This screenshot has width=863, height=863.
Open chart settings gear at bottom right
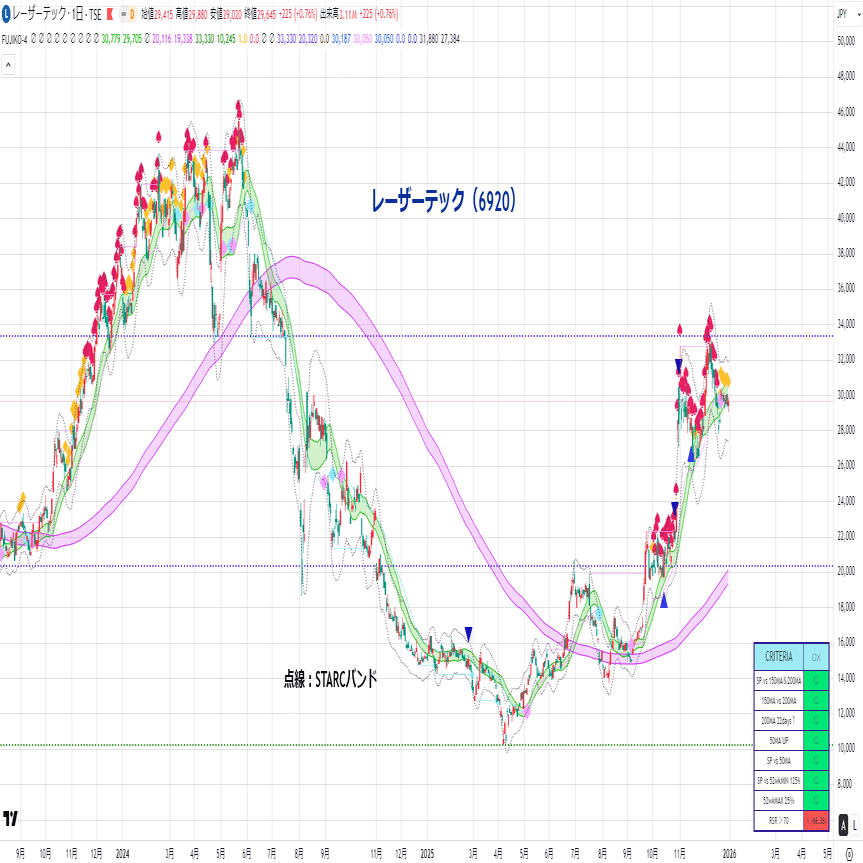(x=849, y=854)
